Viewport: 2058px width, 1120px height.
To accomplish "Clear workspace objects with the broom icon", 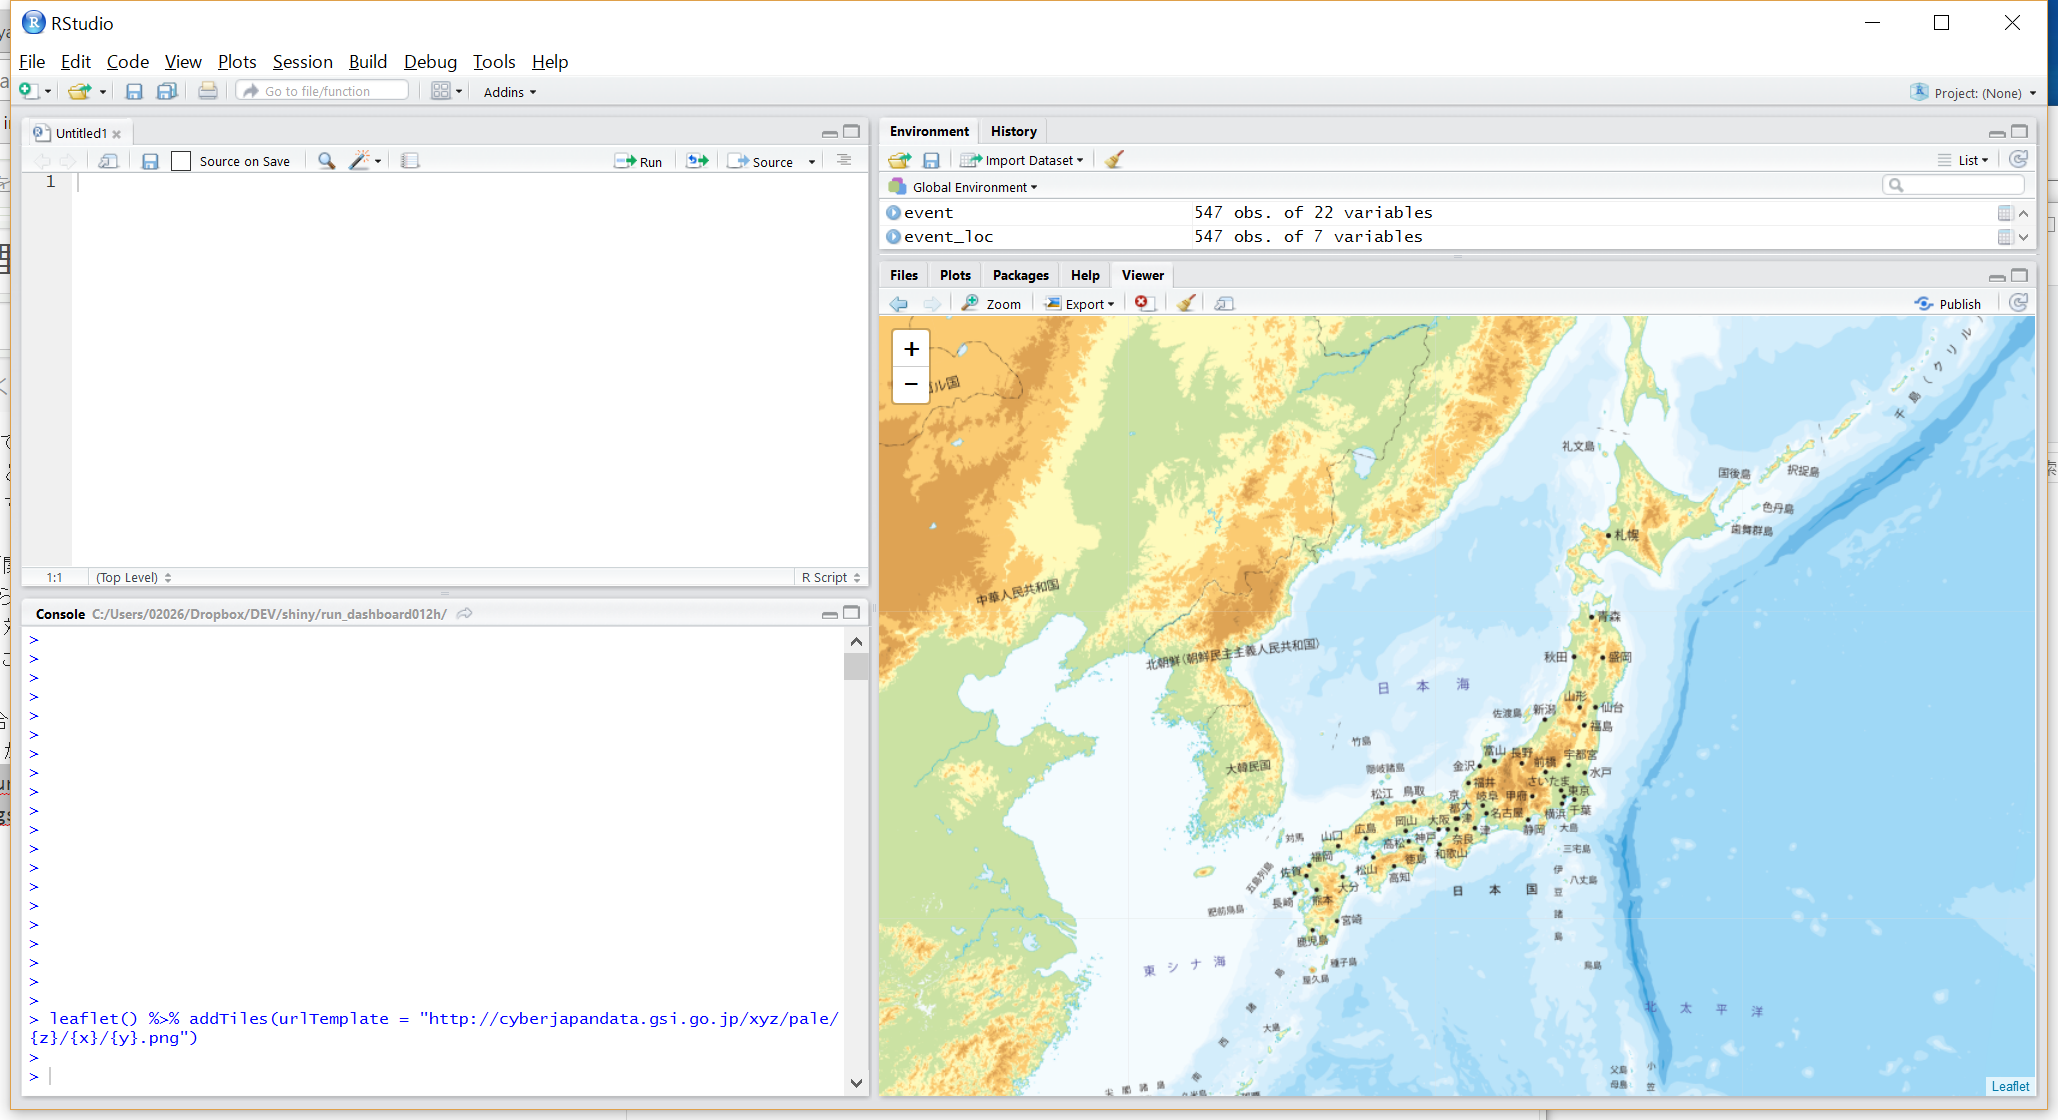I will [x=1114, y=159].
